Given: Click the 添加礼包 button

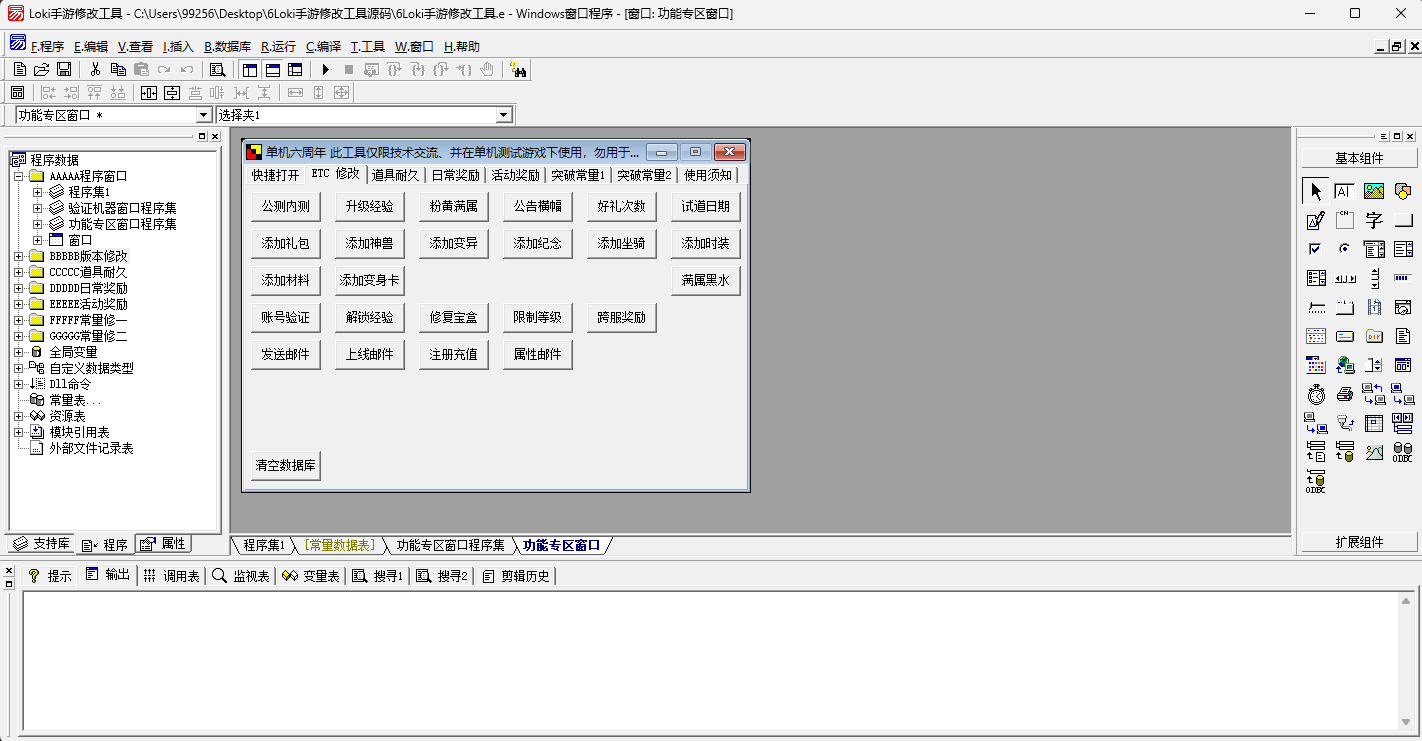Looking at the screenshot, I should pyautogui.click(x=285, y=243).
